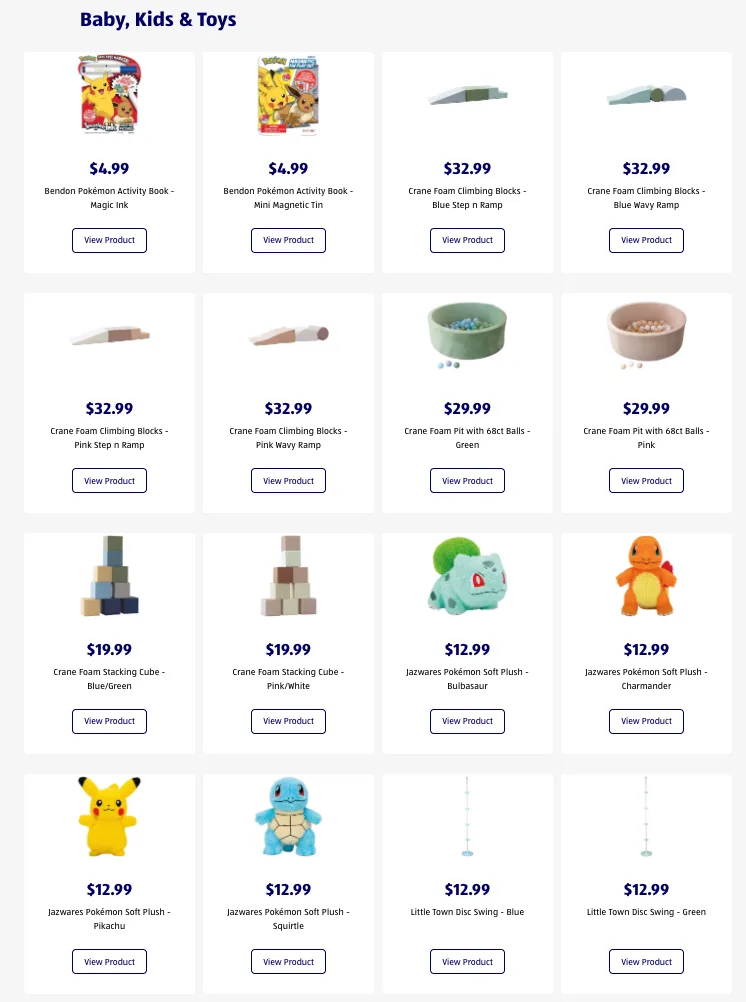746x1002 pixels.
Task: Click the Baby, Kids & Toys heading
Action: (158, 19)
